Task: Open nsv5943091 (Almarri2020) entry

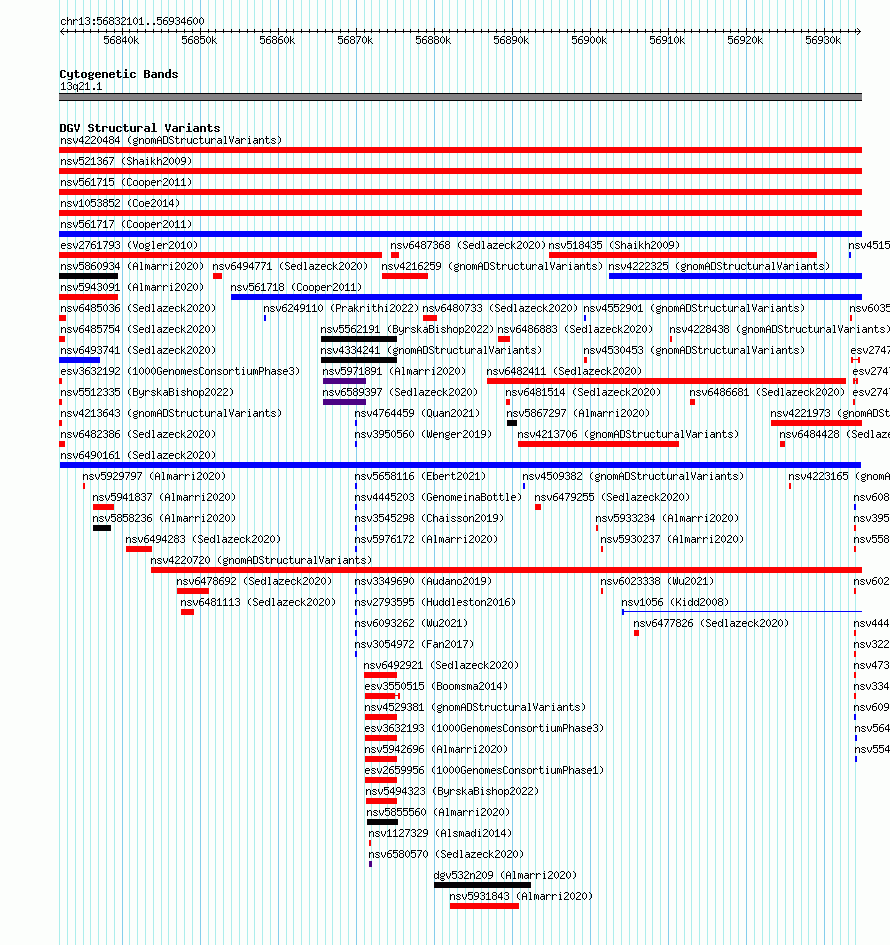Action: pyautogui.click(x=131, y=287)
